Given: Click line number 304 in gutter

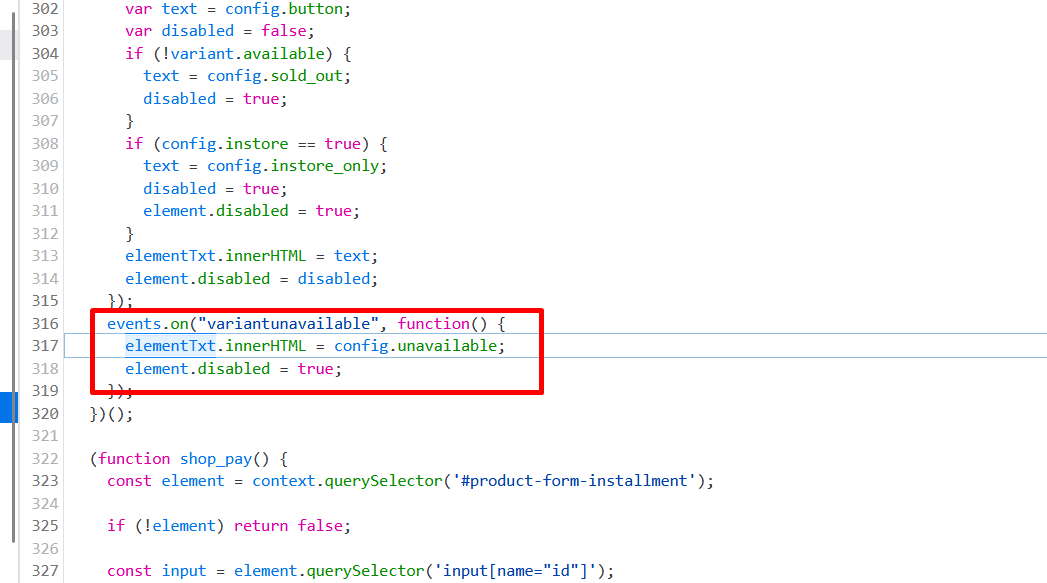Looking at the screenshot, I should click(45, 53).
